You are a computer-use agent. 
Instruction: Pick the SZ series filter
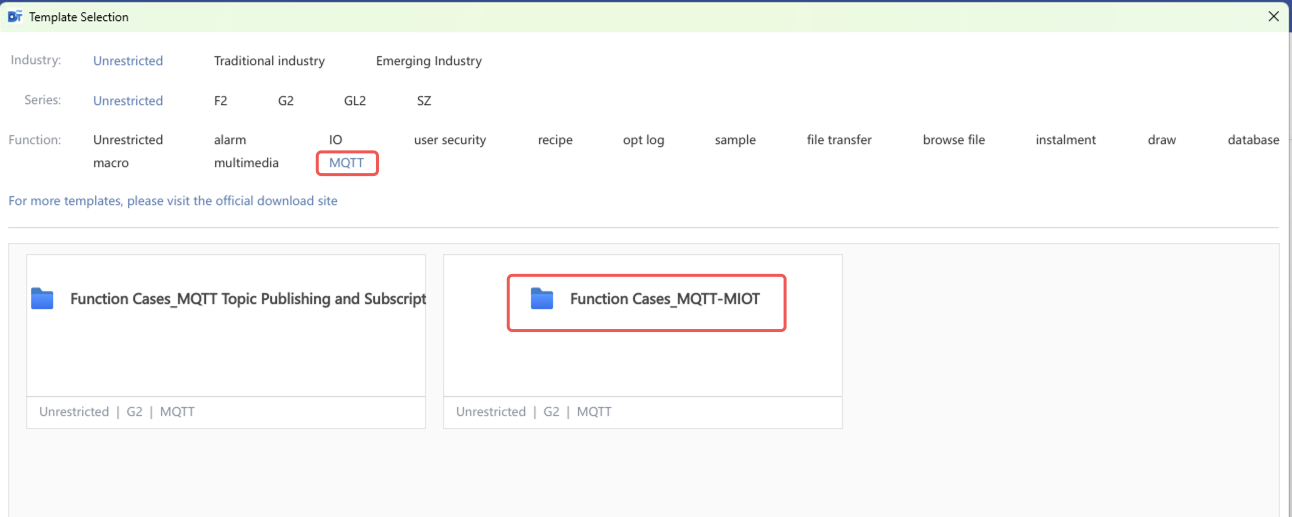[x=424, y=101]
